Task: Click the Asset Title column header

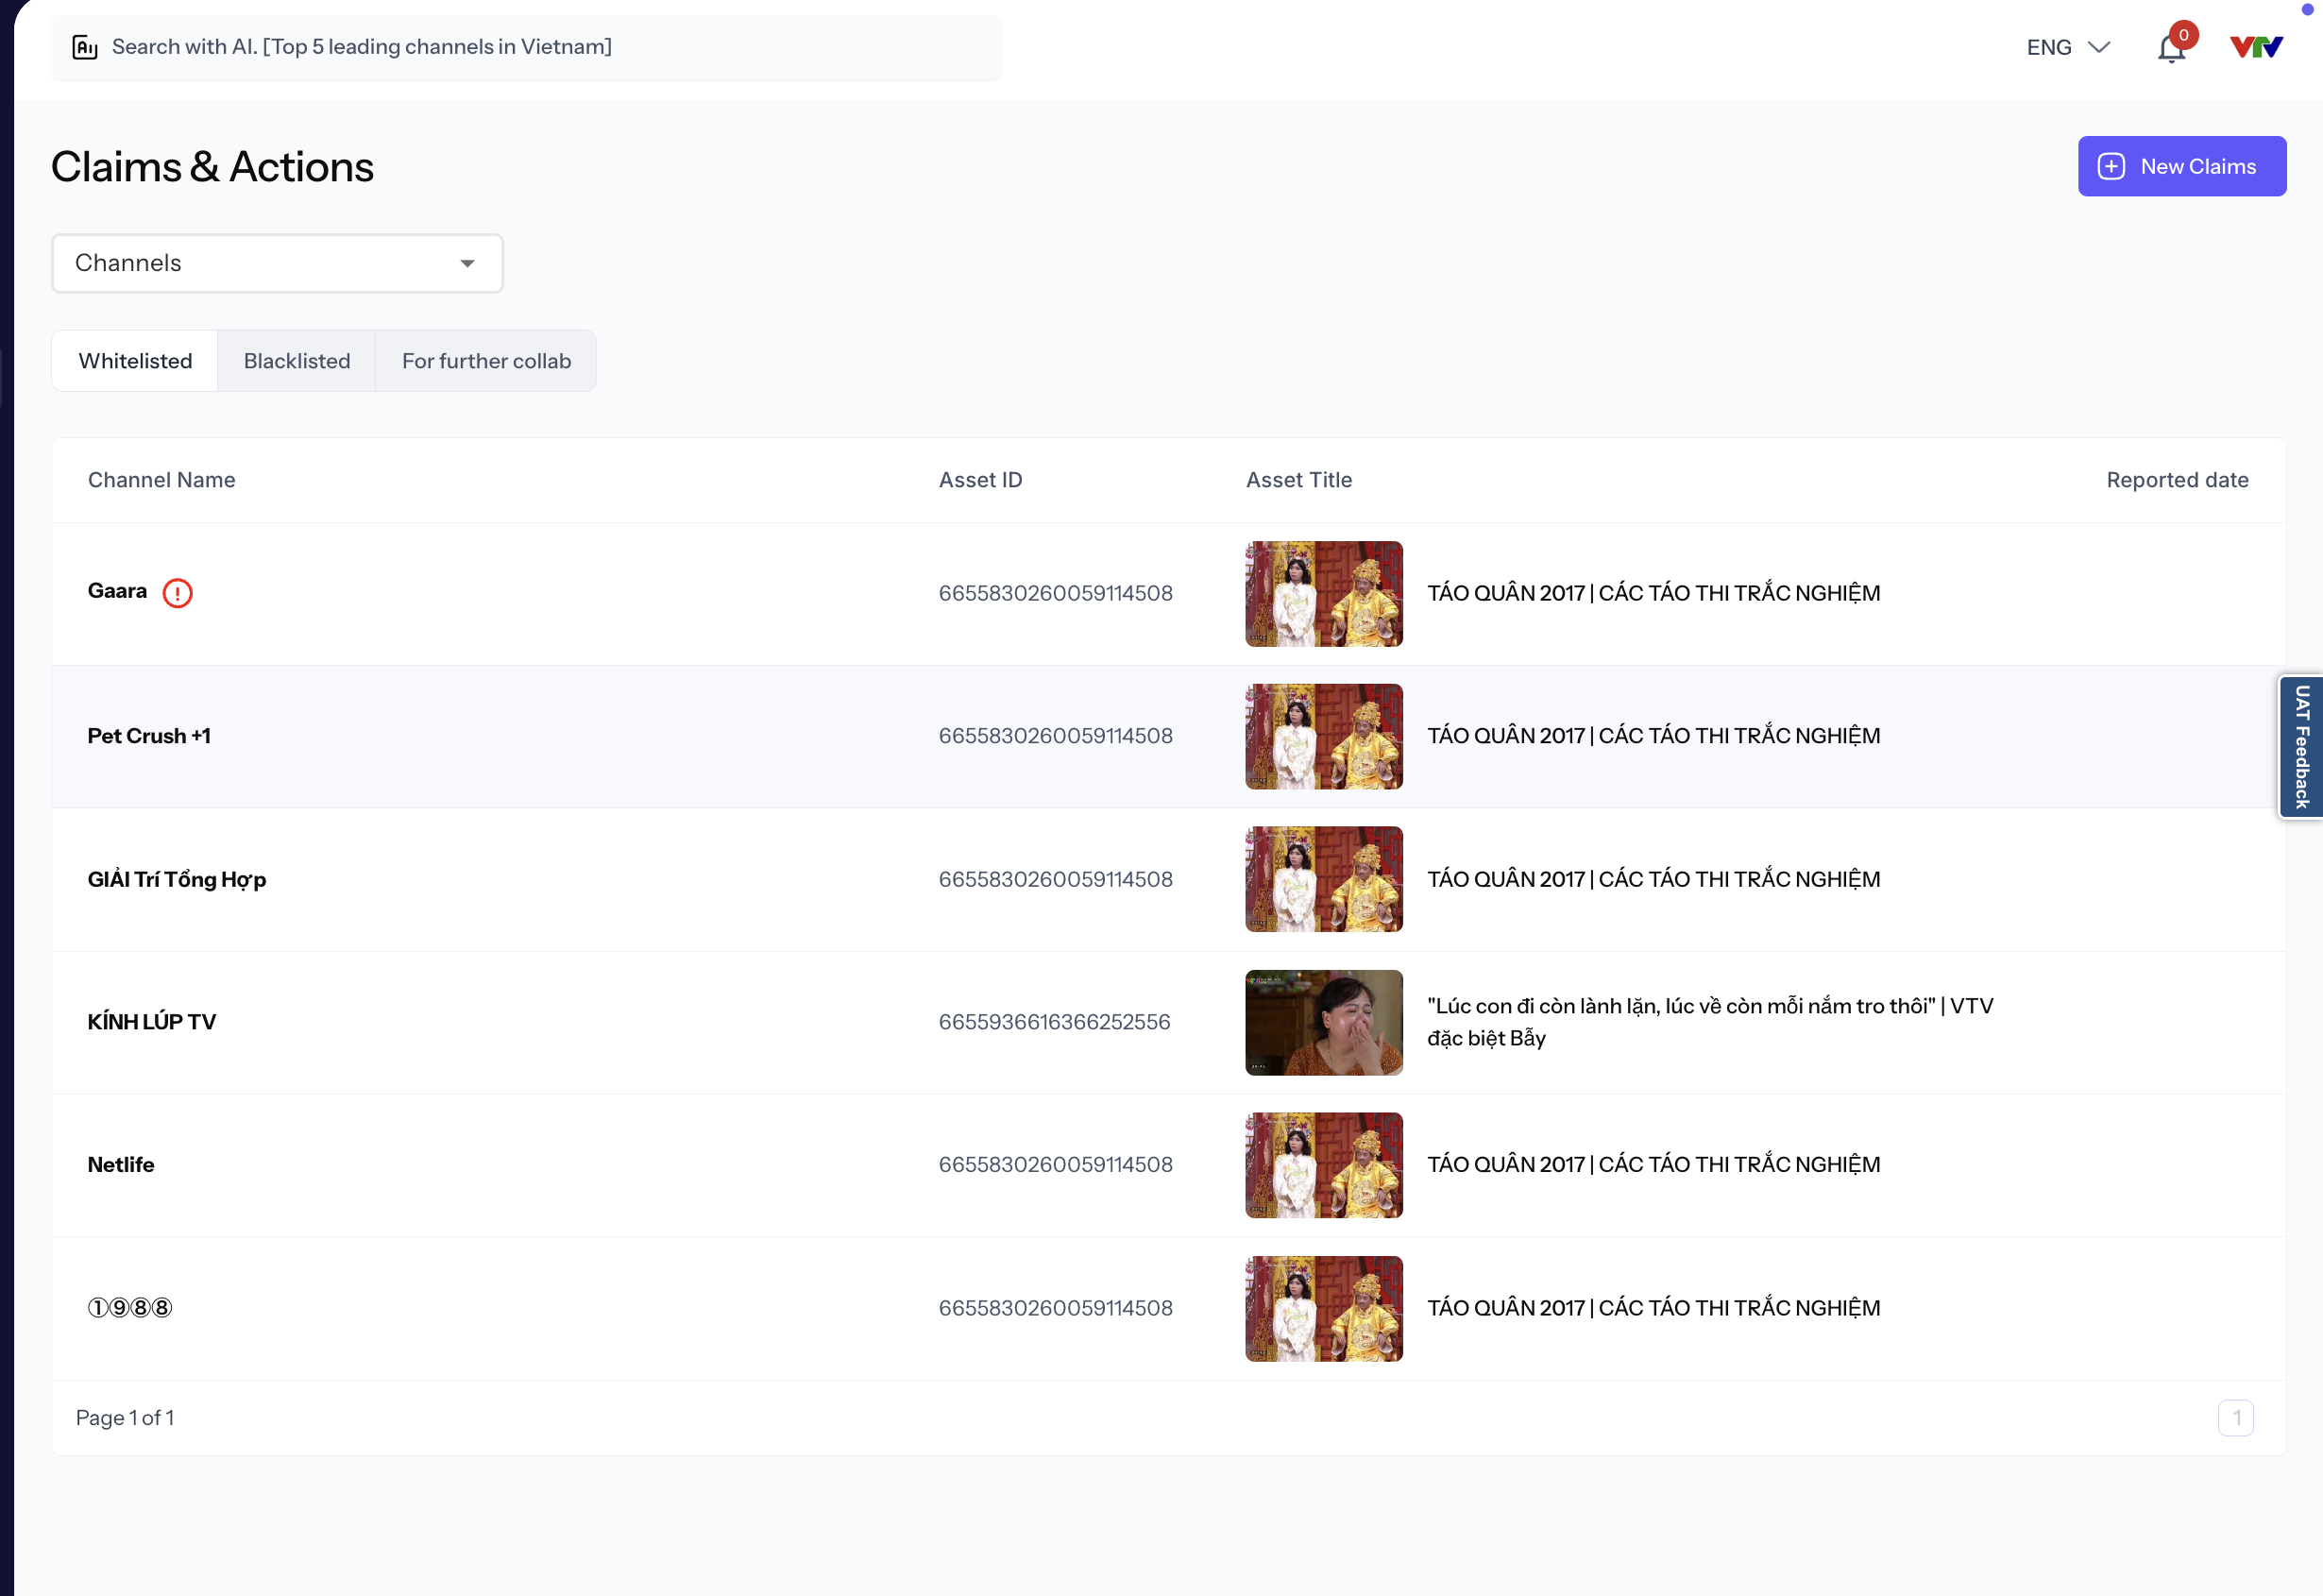Action: [1299, 480]
